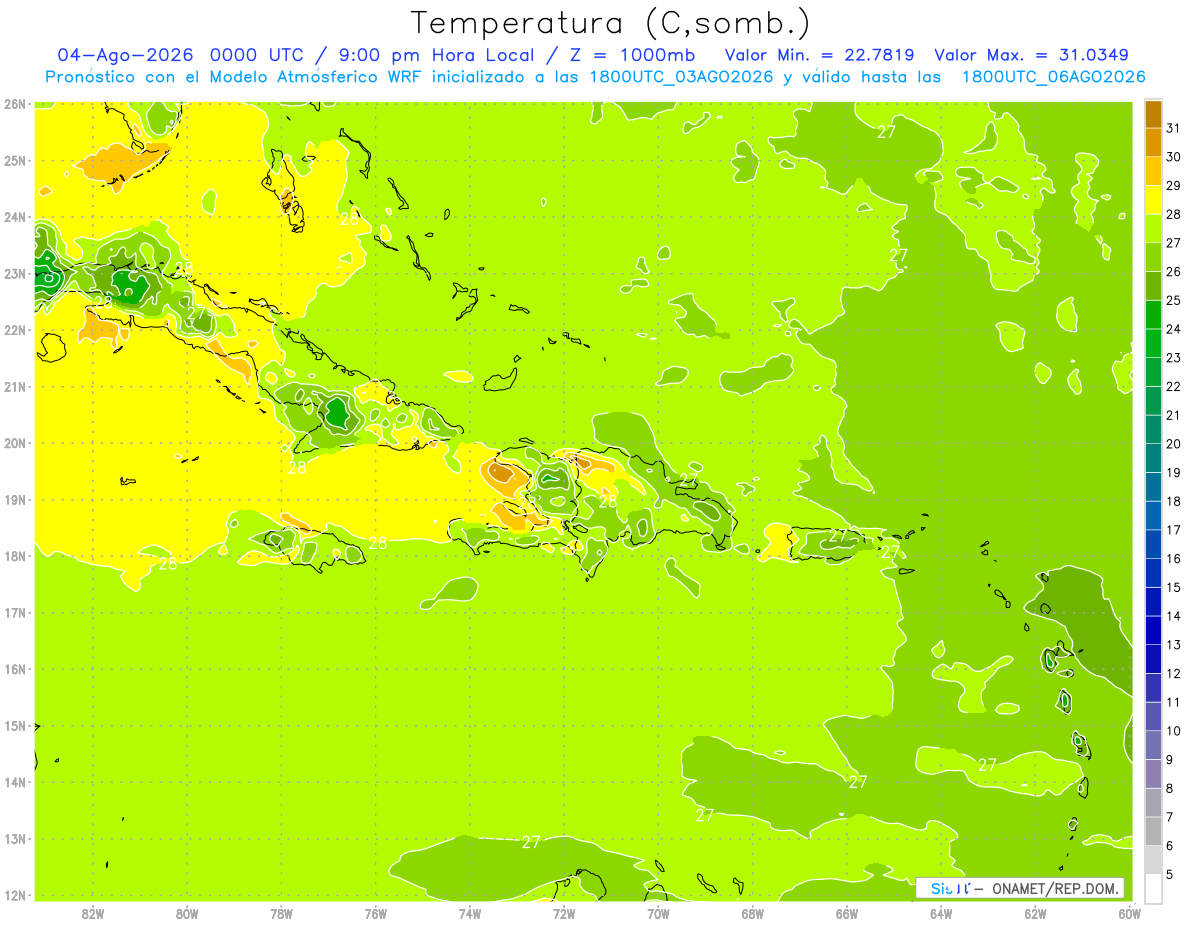Click longitude axis label "80W"
Image resolution: width=1200 pixels, height=927 pixels.
(187, 913)
